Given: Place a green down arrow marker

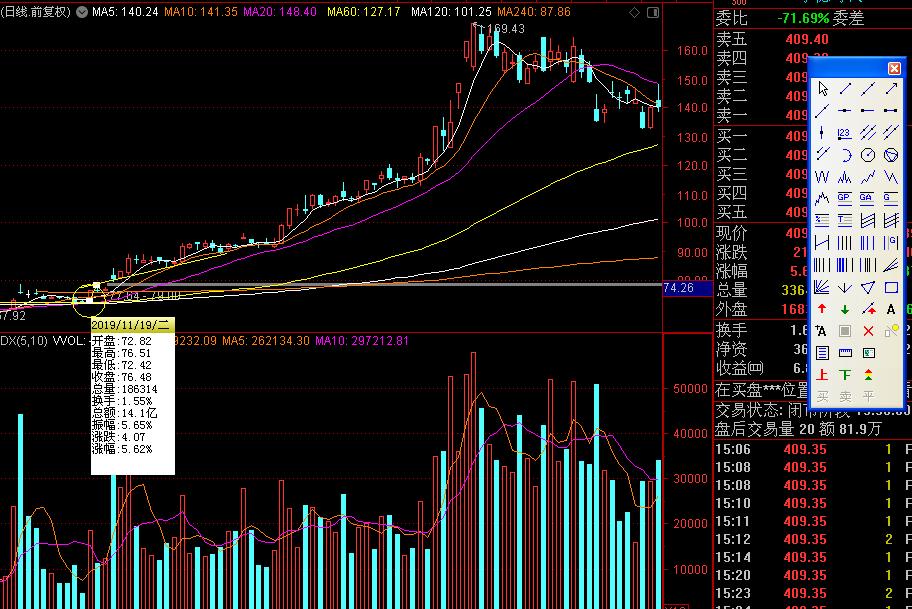Looking at the screenshot, I should coord(845,309).
